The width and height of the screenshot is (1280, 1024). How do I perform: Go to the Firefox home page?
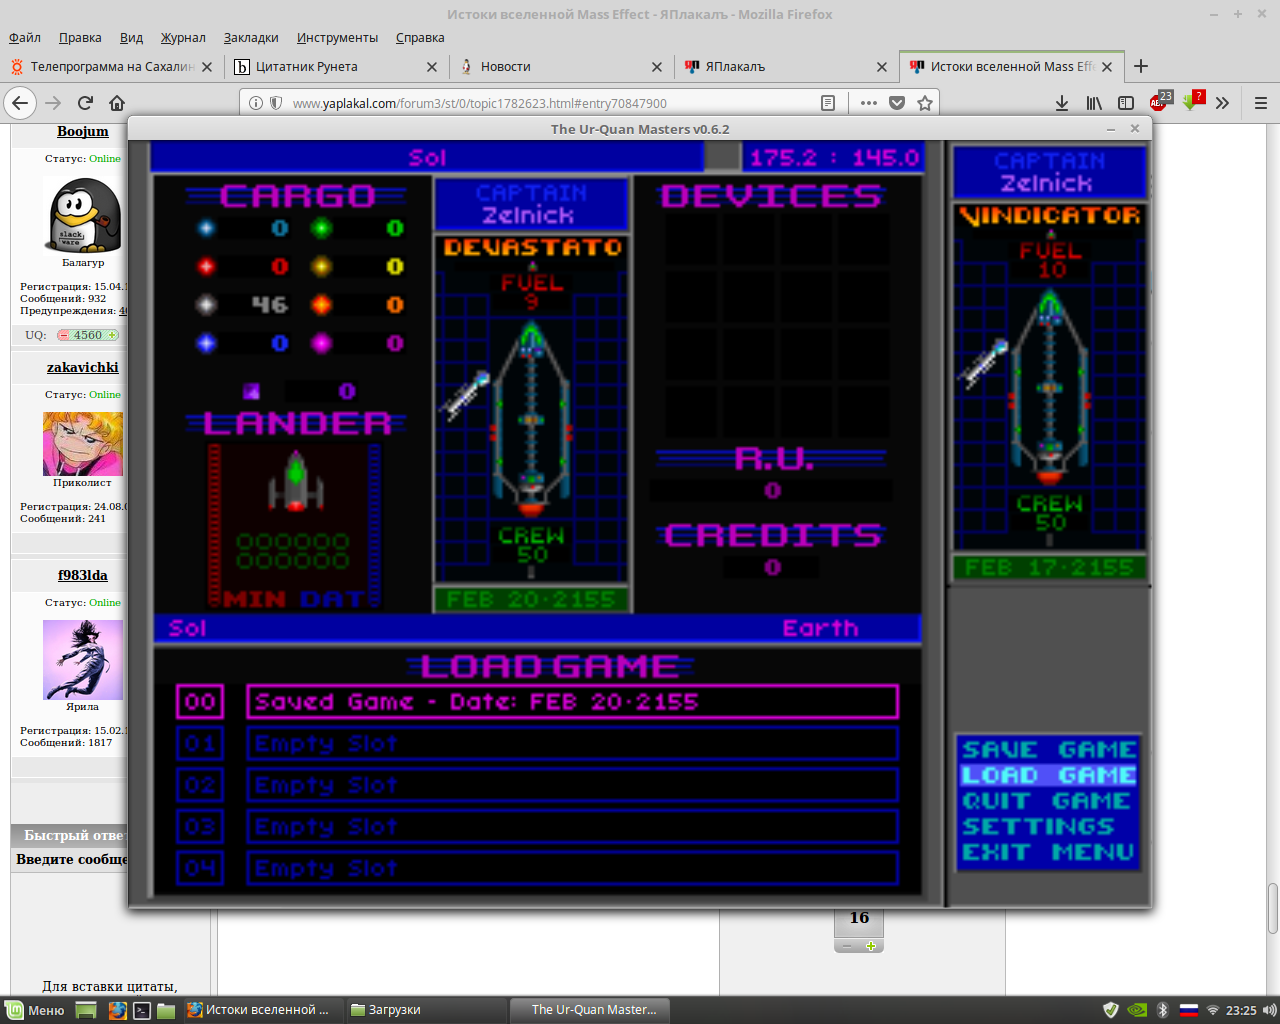coord(117,103)
